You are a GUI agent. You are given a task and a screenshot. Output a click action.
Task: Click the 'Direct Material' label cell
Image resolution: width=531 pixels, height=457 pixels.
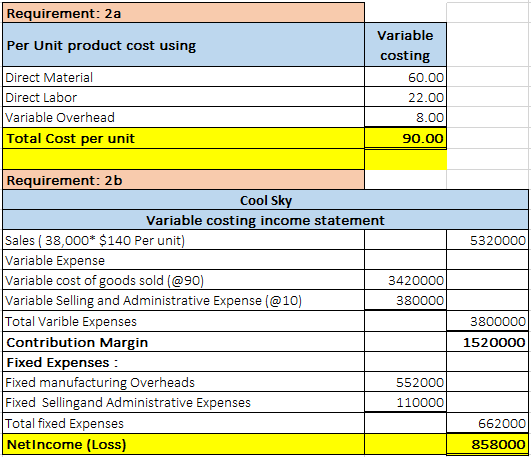[x=184, y=77]
